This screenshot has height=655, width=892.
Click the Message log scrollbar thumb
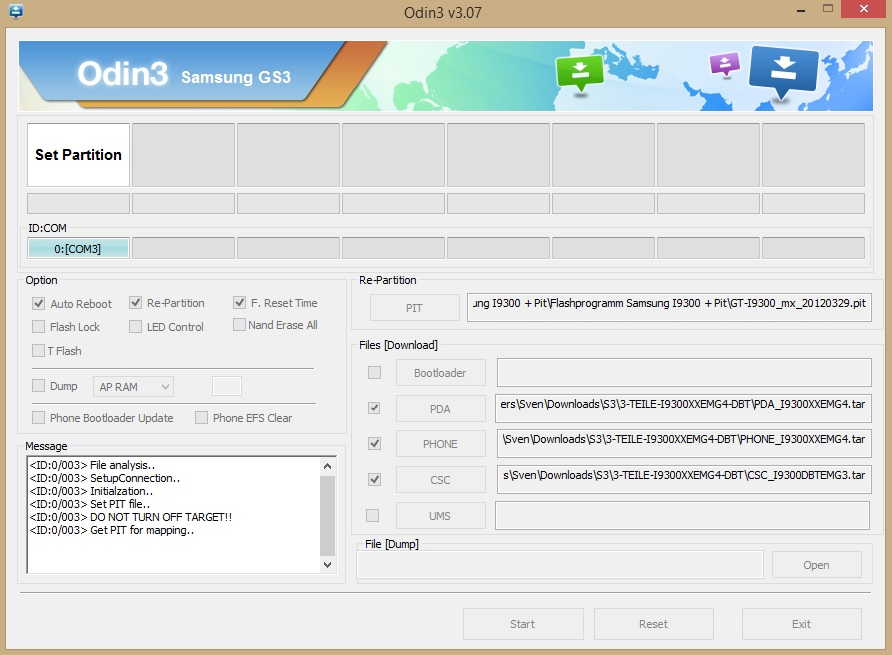coord(328,516)
